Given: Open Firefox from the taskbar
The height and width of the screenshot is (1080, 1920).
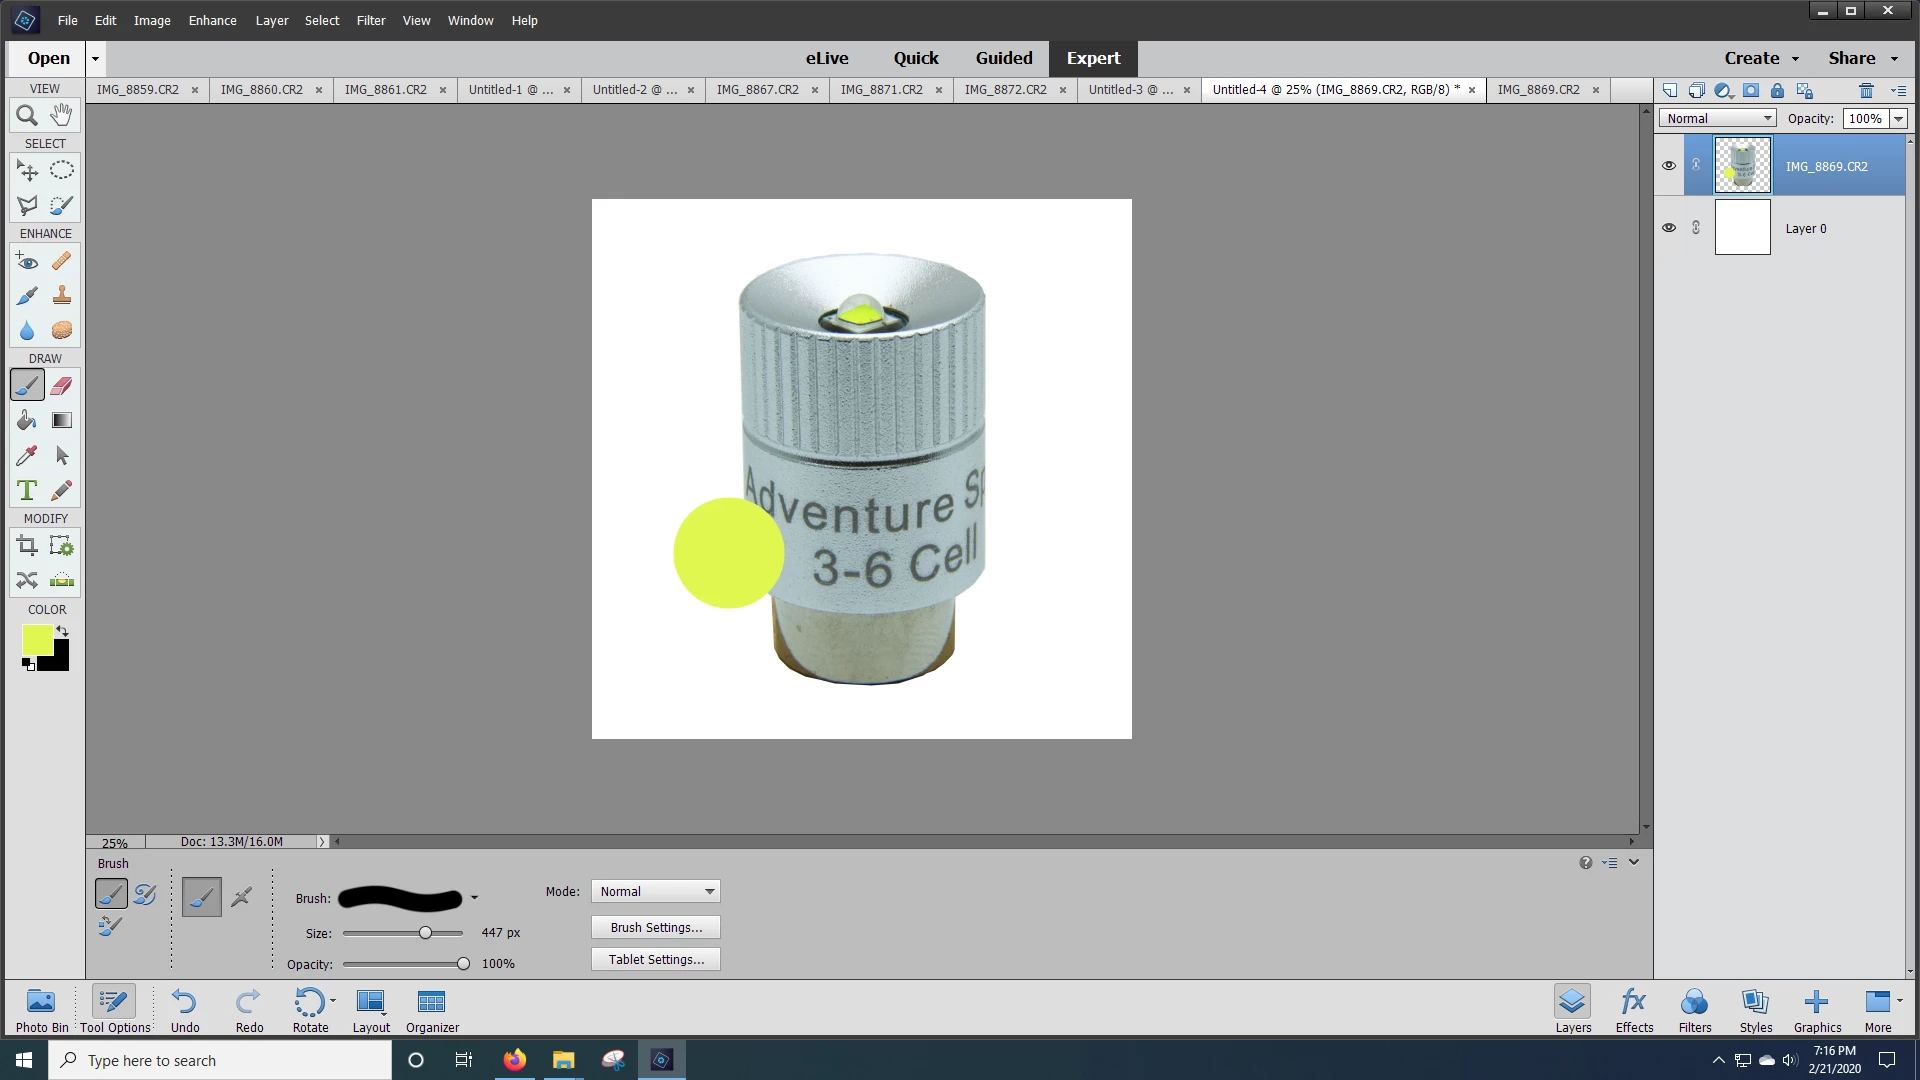Looking at the screenshot, I should pos(514,1060).
